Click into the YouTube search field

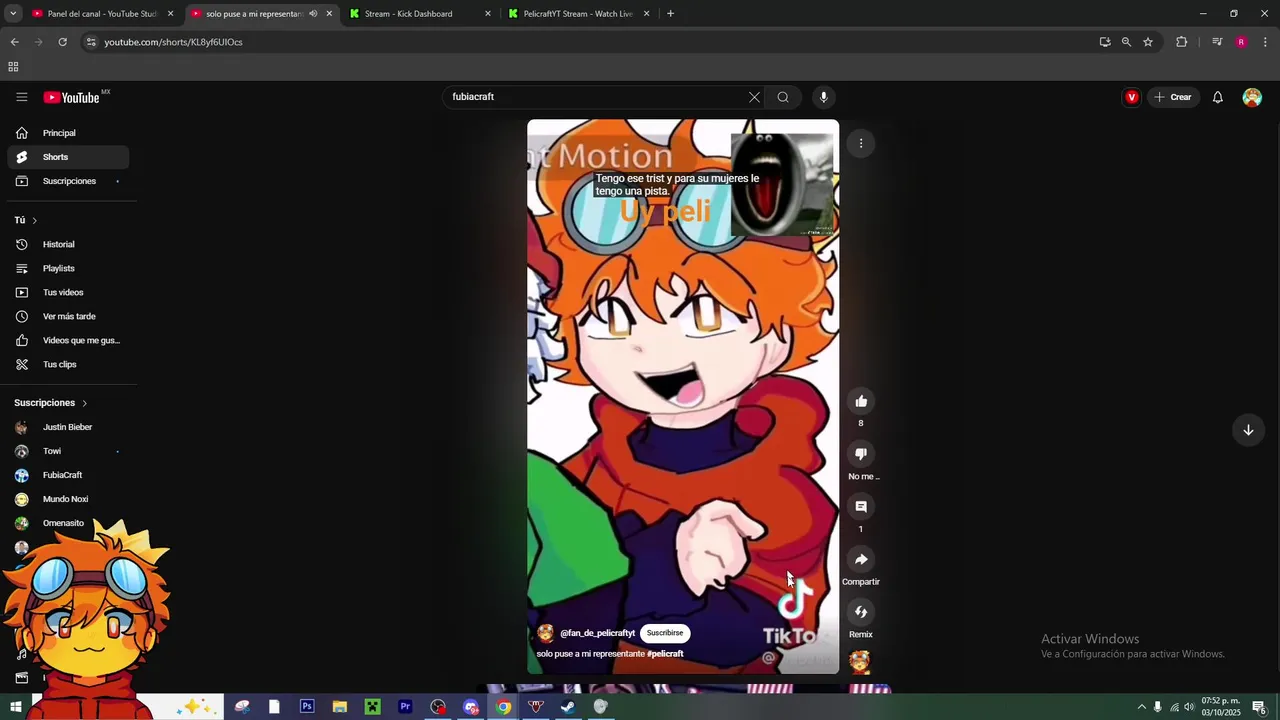point(595,97)
